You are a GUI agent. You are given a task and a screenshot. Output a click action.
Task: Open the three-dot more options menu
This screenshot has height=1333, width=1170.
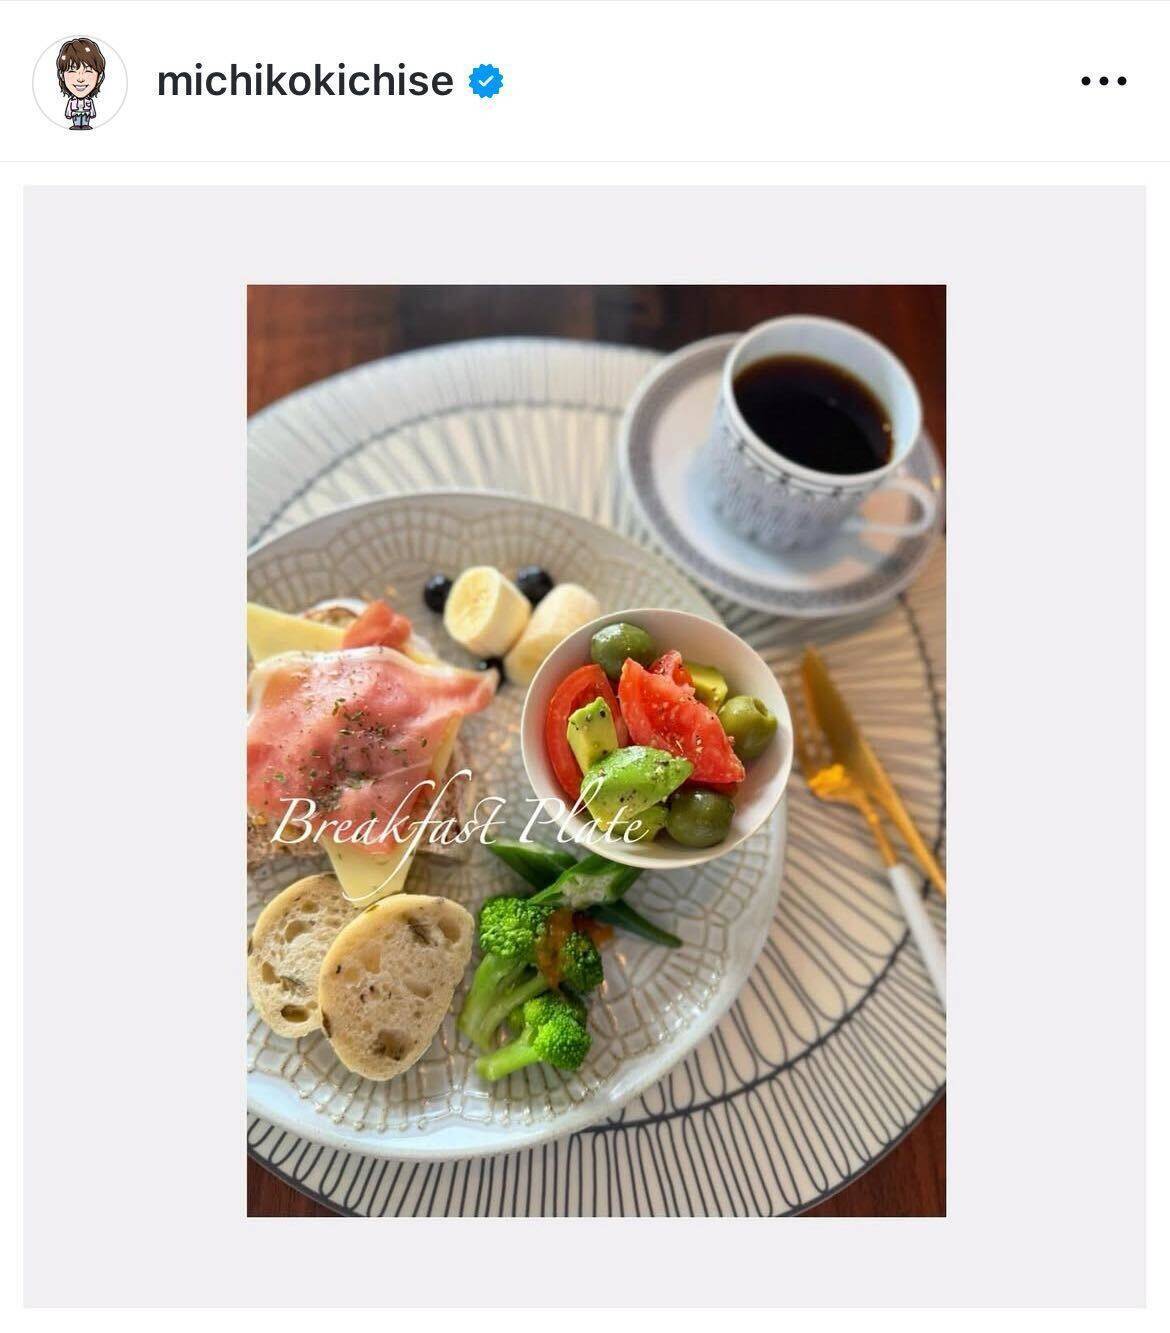click(1104, 82)
